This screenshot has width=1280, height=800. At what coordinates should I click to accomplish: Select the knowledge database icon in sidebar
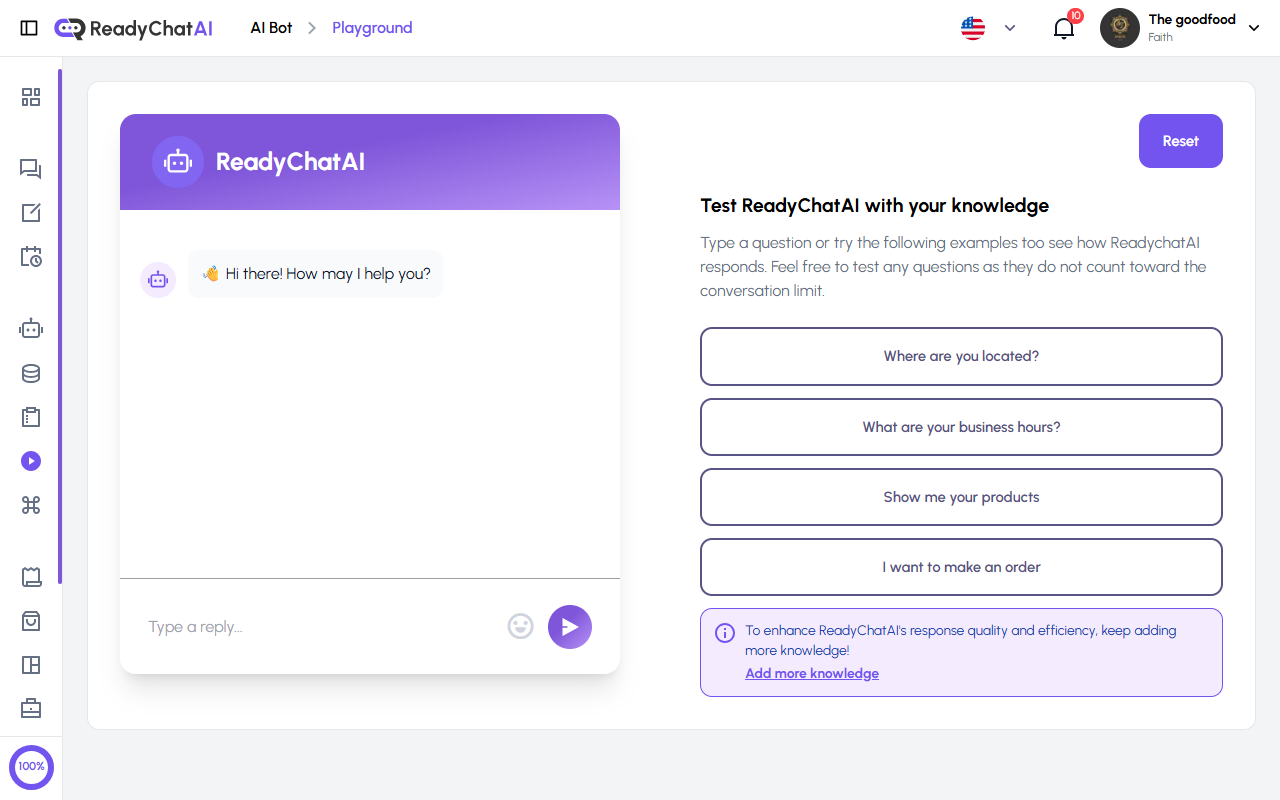tap(31, 373)
